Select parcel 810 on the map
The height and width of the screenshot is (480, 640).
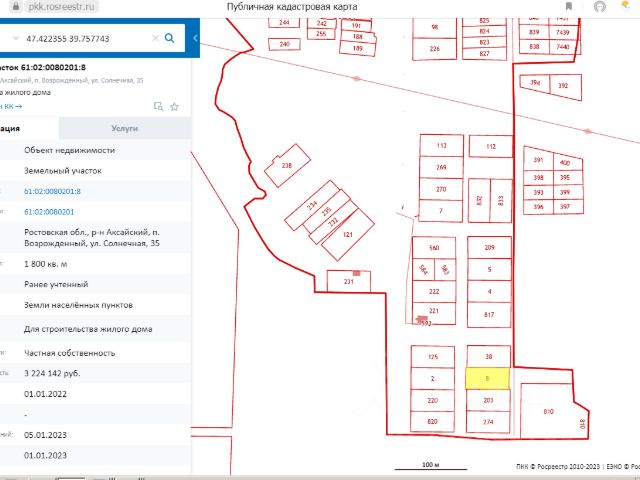tap(548, 410)
